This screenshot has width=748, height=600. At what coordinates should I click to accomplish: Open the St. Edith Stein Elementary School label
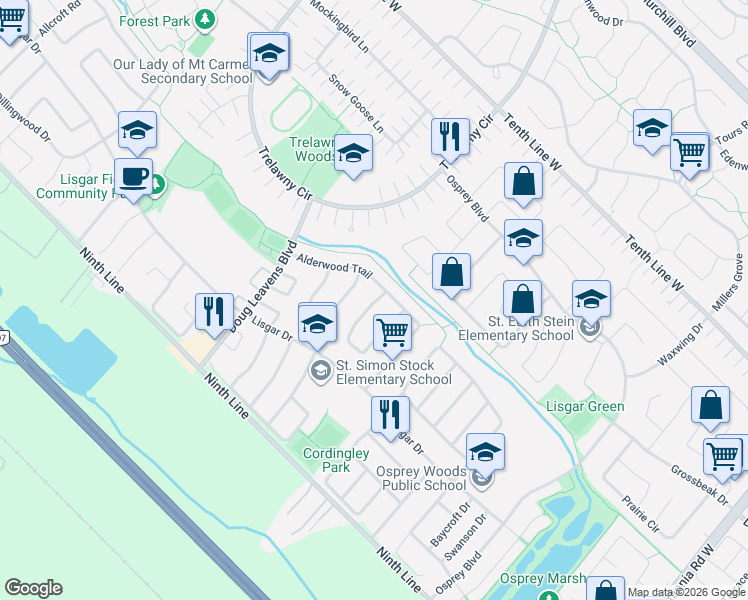(516, 328)
